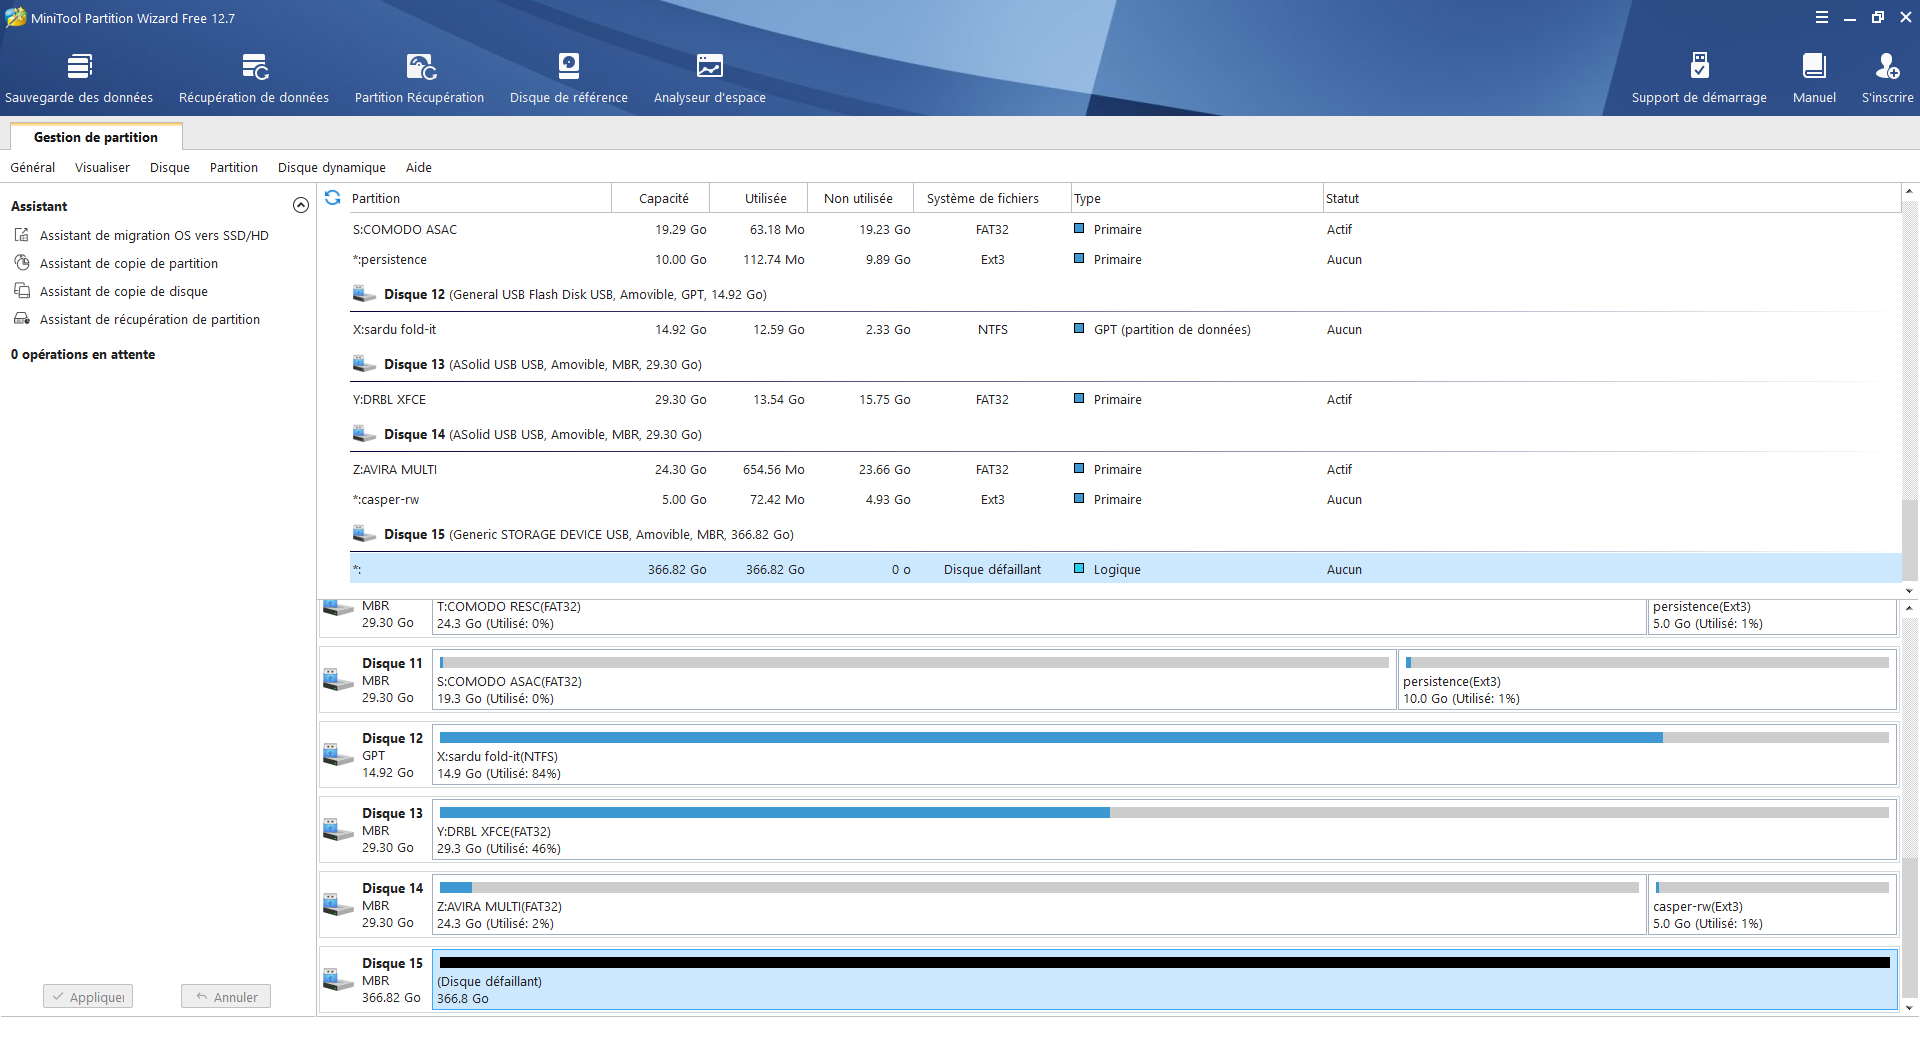This screenshot has width=1920, height=1040.
Task: Launch Récupération de données tool
Action: [x=254, y=78]
